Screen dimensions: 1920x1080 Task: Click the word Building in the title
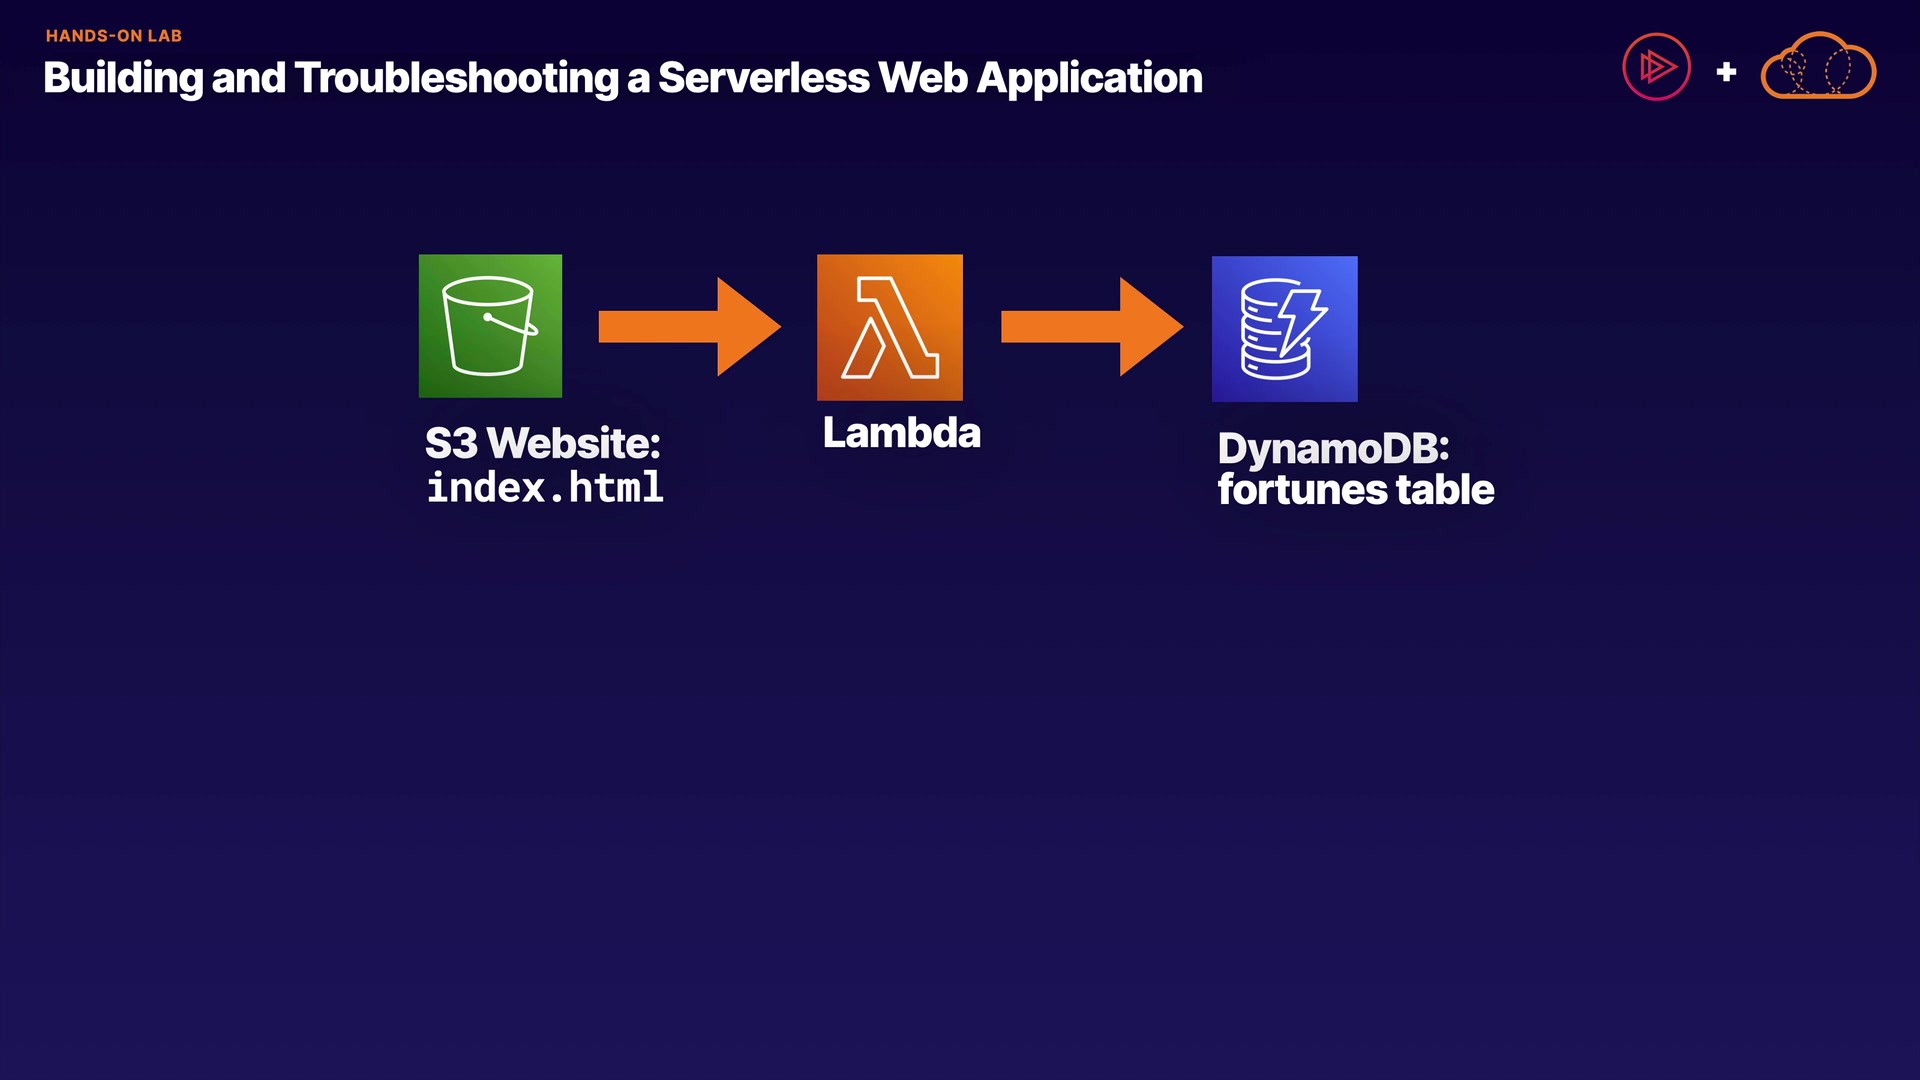(123, 78)
